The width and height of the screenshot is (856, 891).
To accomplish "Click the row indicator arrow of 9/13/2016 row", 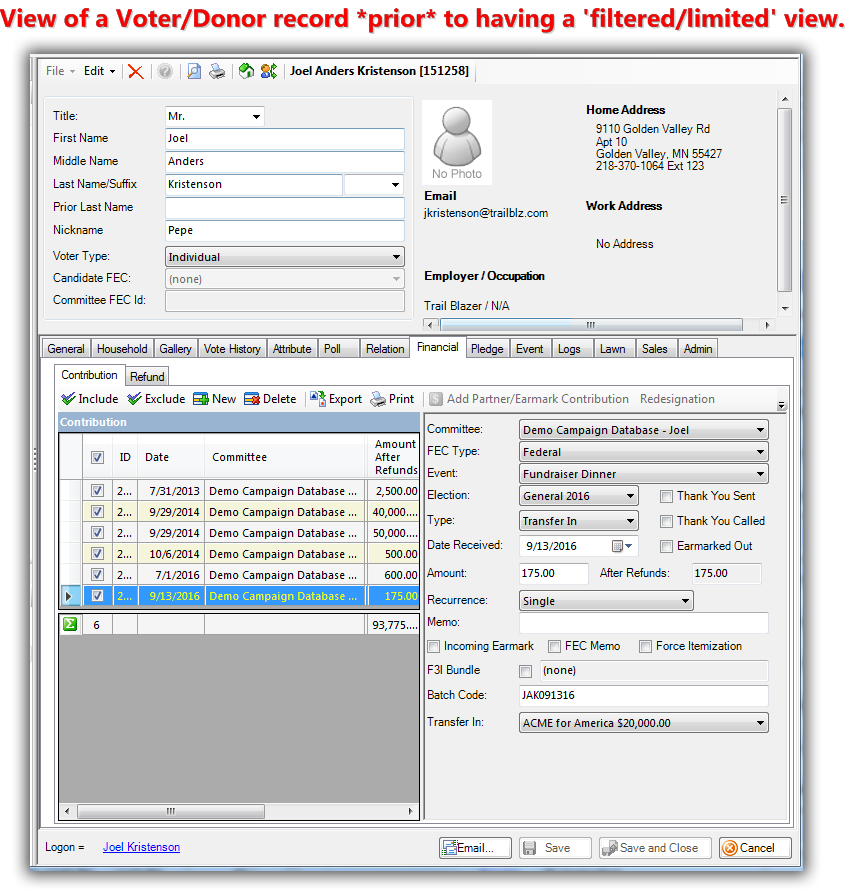I will pyautogui.click(x=69, y=596).
